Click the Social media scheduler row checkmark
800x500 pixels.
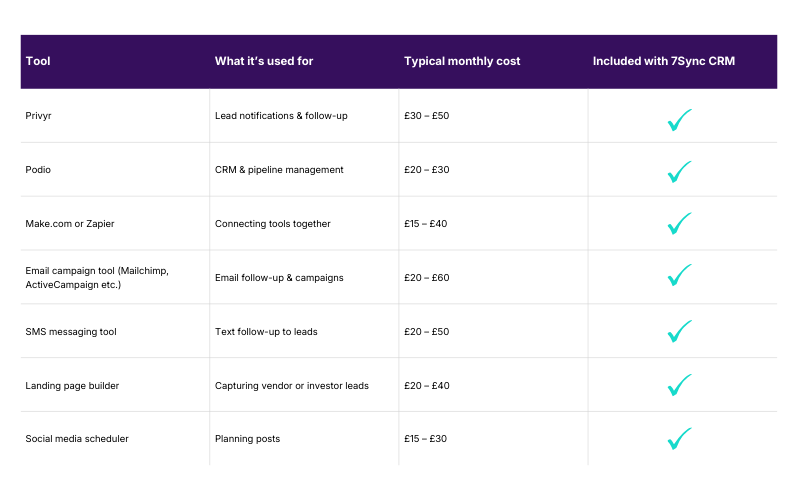680,438
